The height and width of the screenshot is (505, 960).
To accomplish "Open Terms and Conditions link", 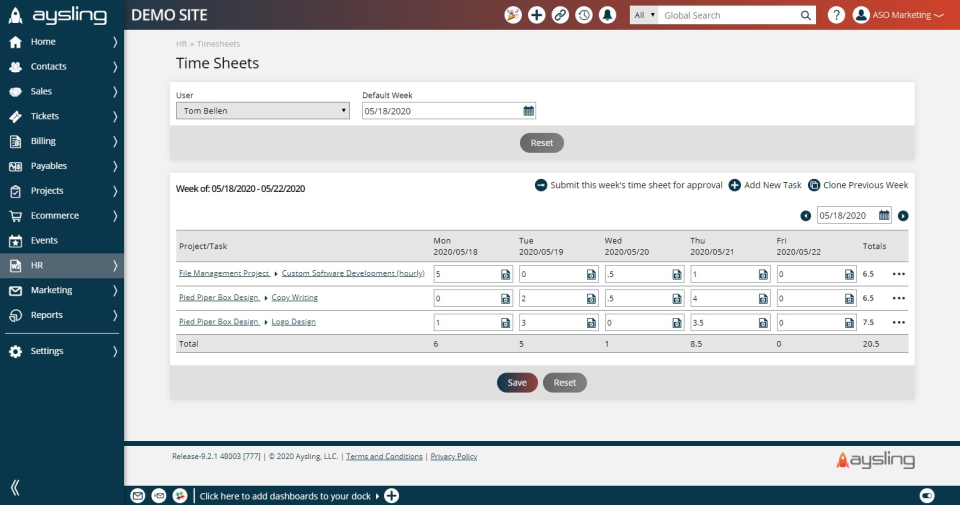I will coord(384,457).
